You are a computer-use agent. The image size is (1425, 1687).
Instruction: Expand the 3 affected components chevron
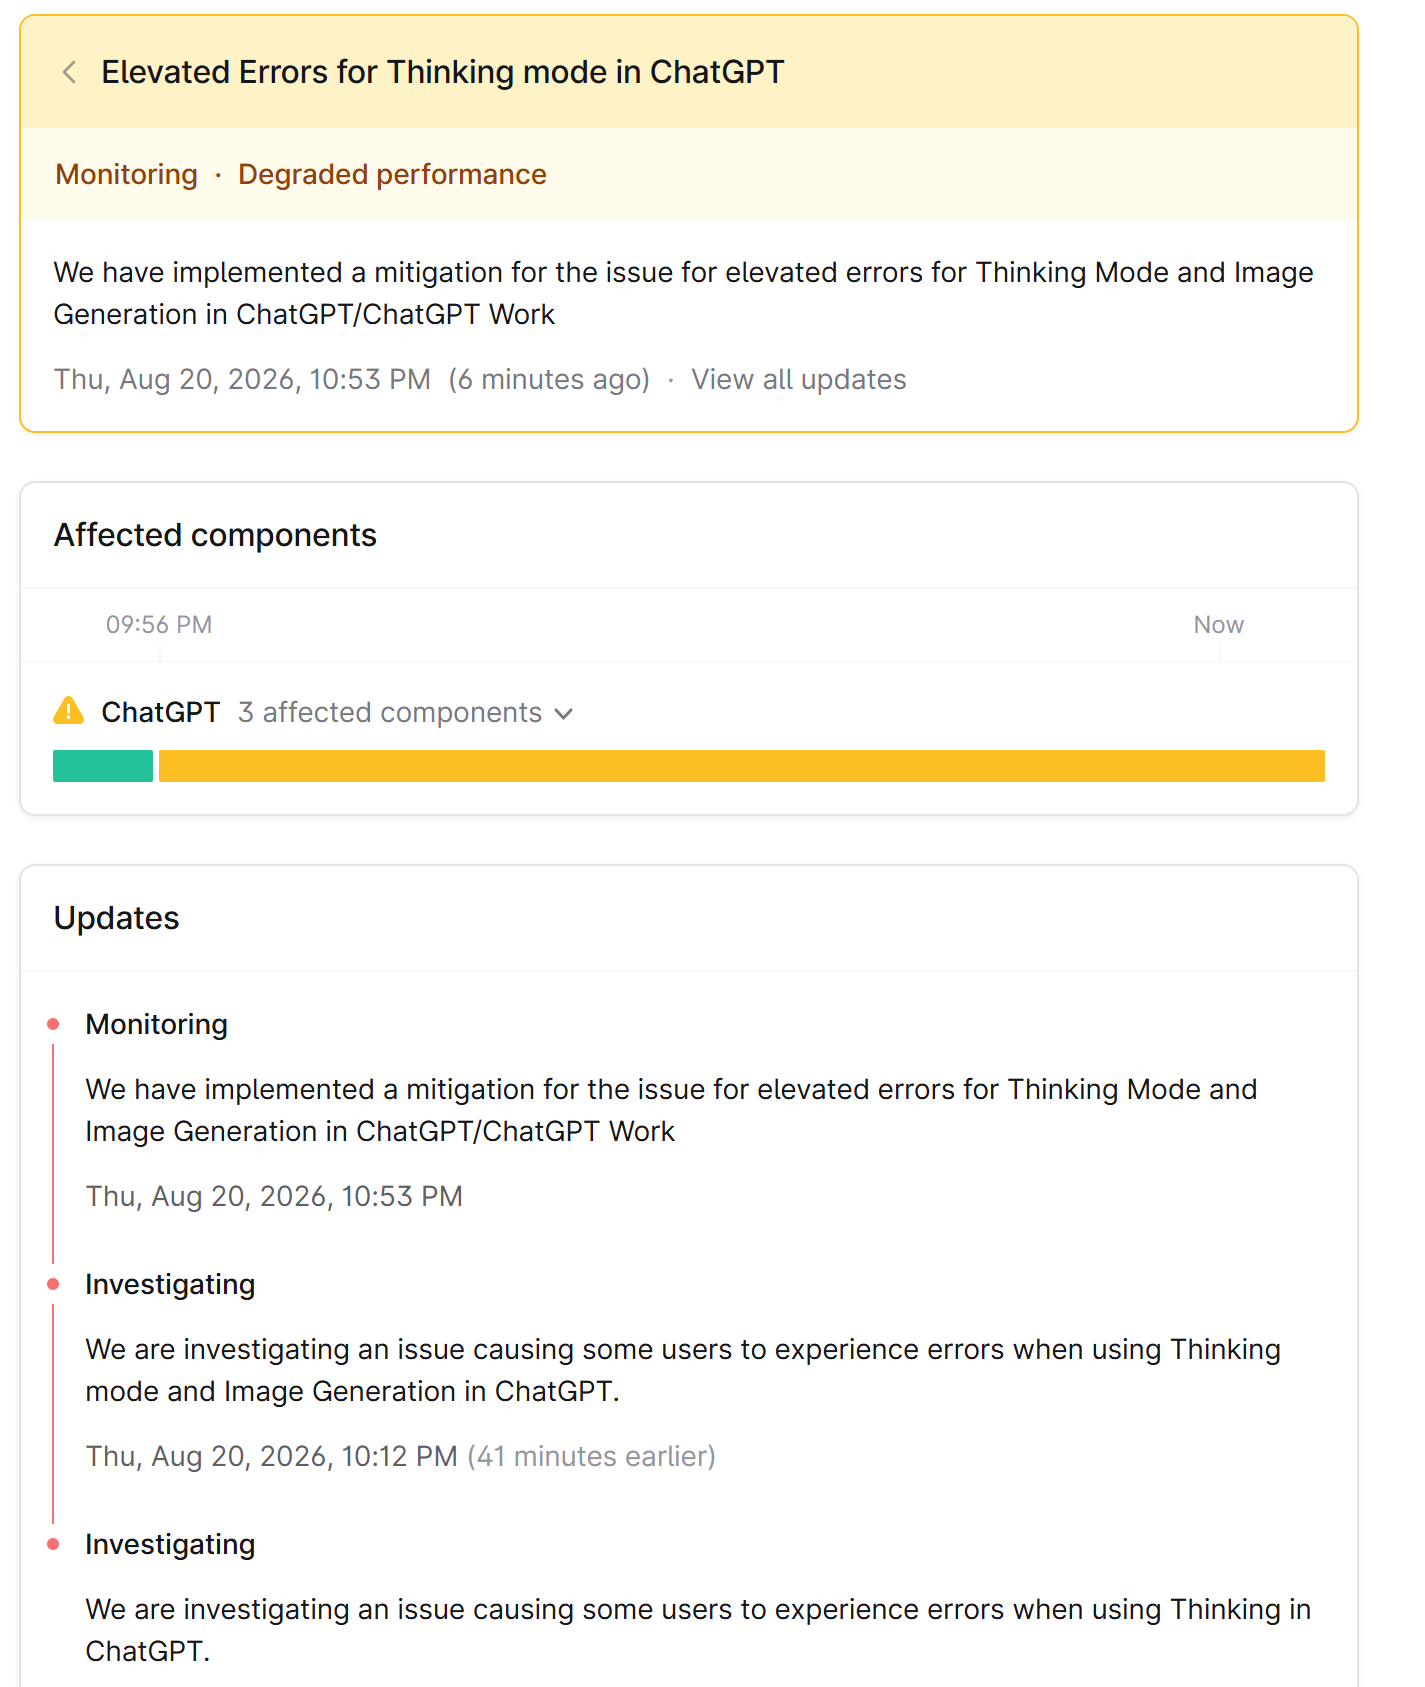[x=564, y=713]
